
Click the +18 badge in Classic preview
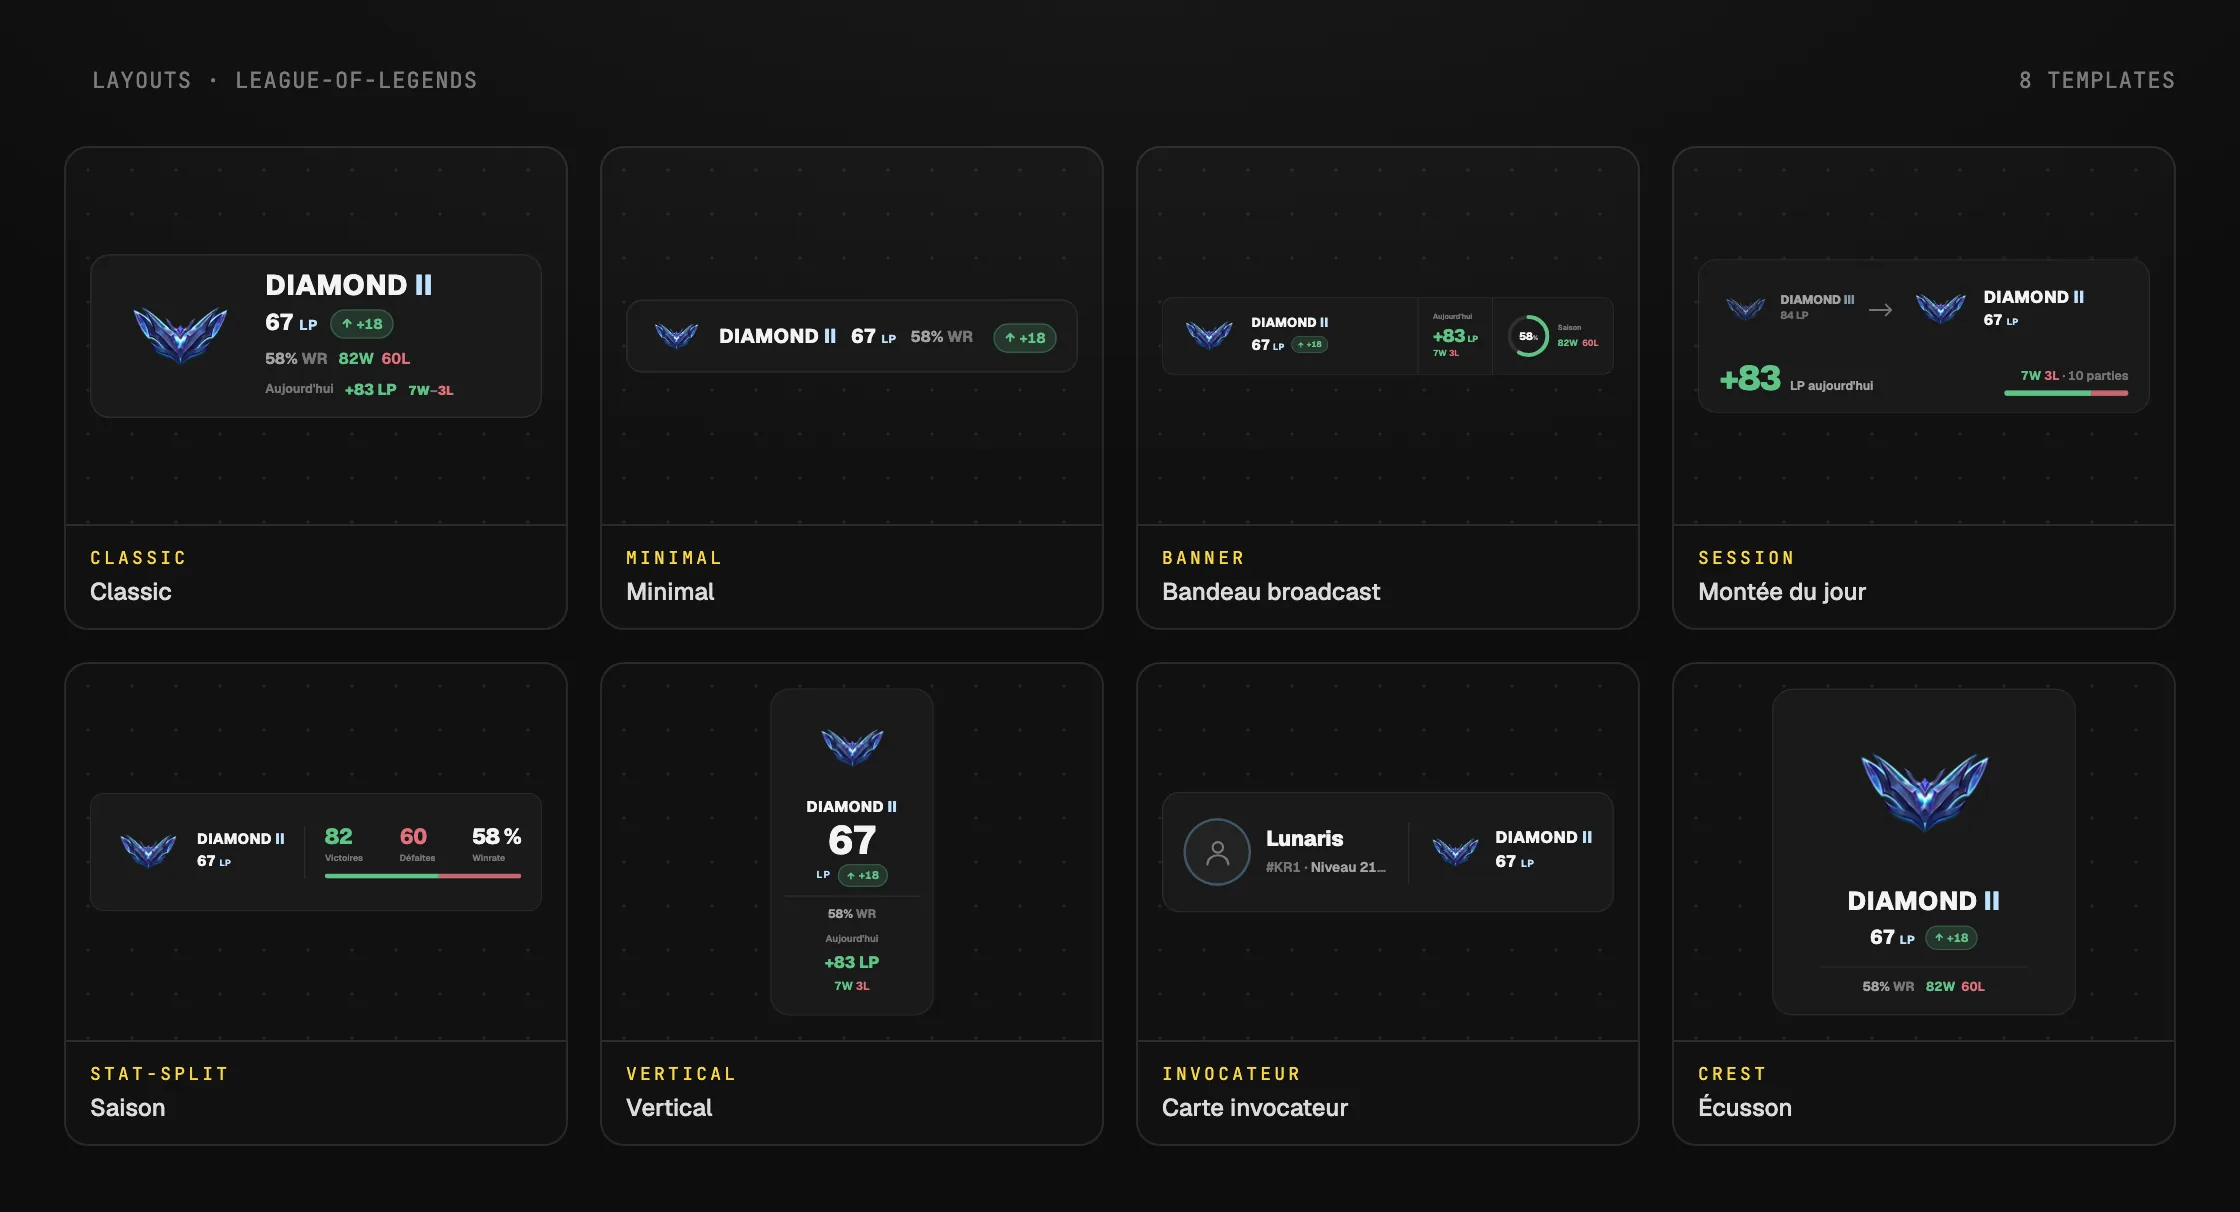(x=362, y=324)
